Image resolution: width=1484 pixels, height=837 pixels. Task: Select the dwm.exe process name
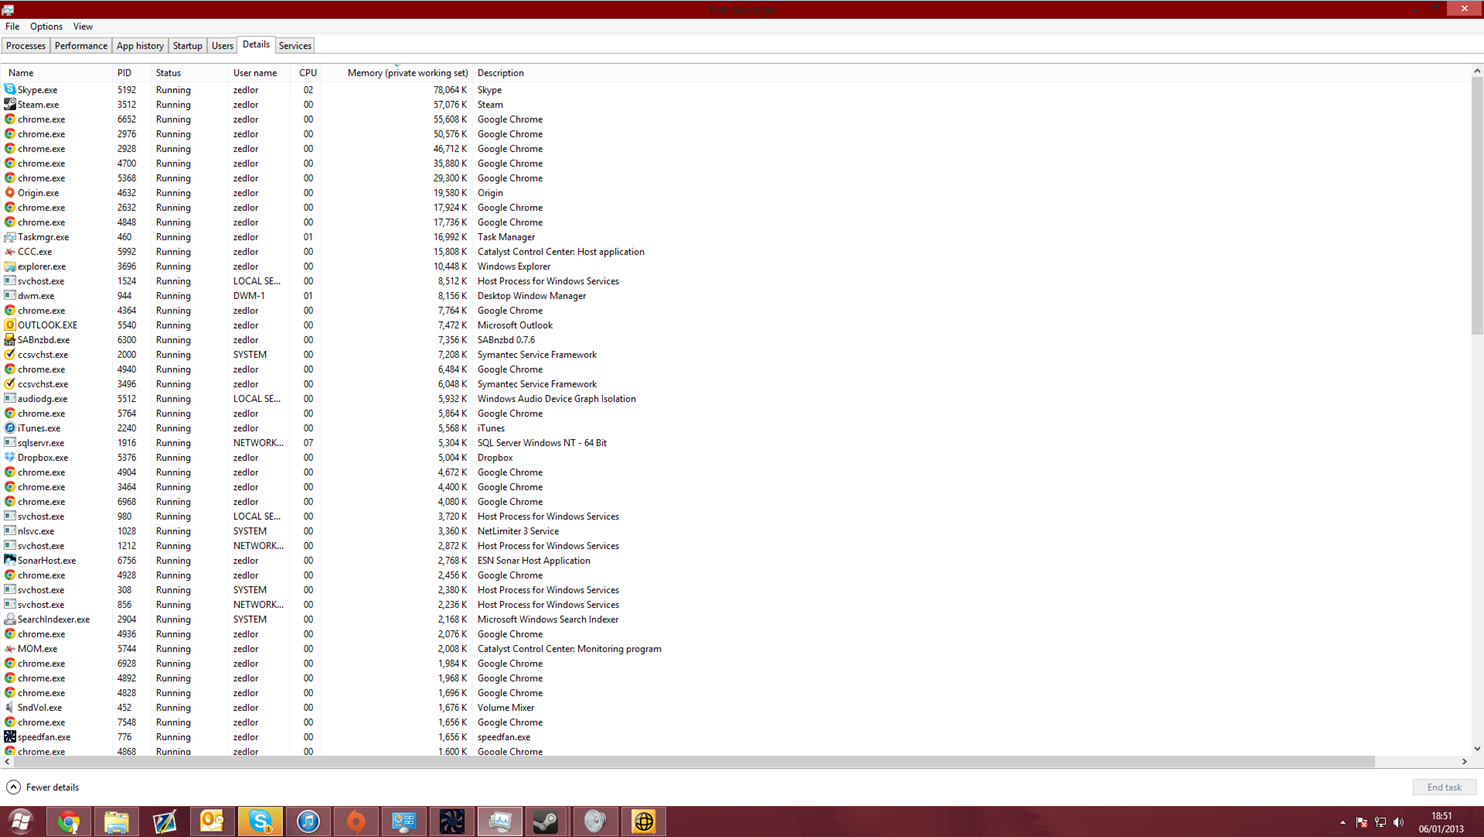(x=36, y=296)
